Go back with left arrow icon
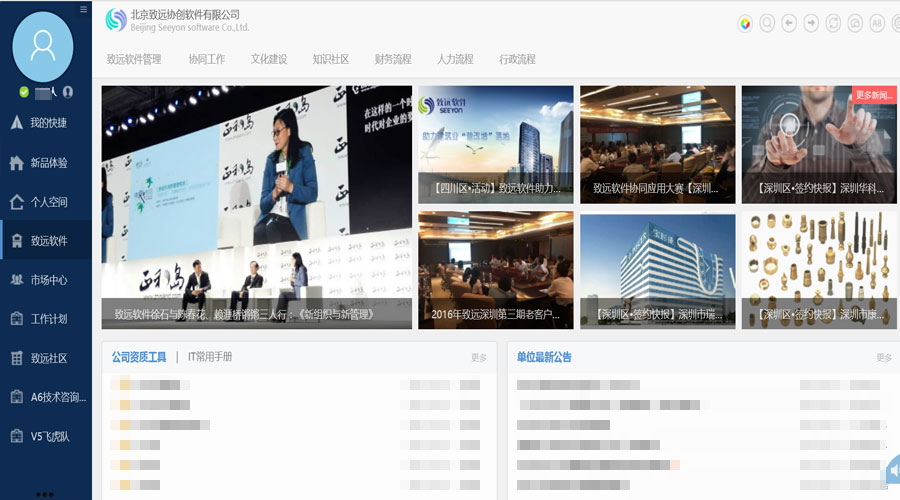 [x=789, y=24]
